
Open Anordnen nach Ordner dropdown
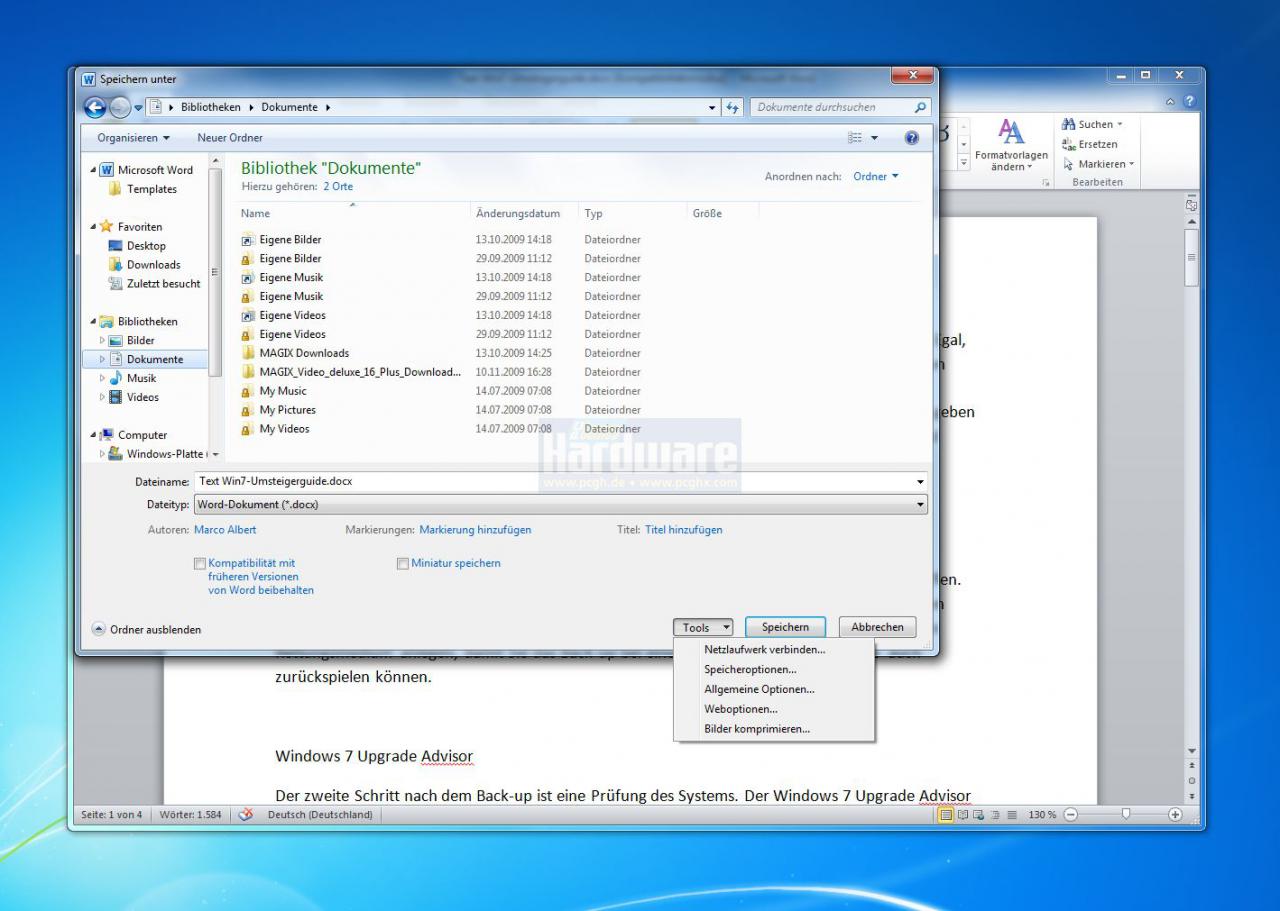click(876, 177)
